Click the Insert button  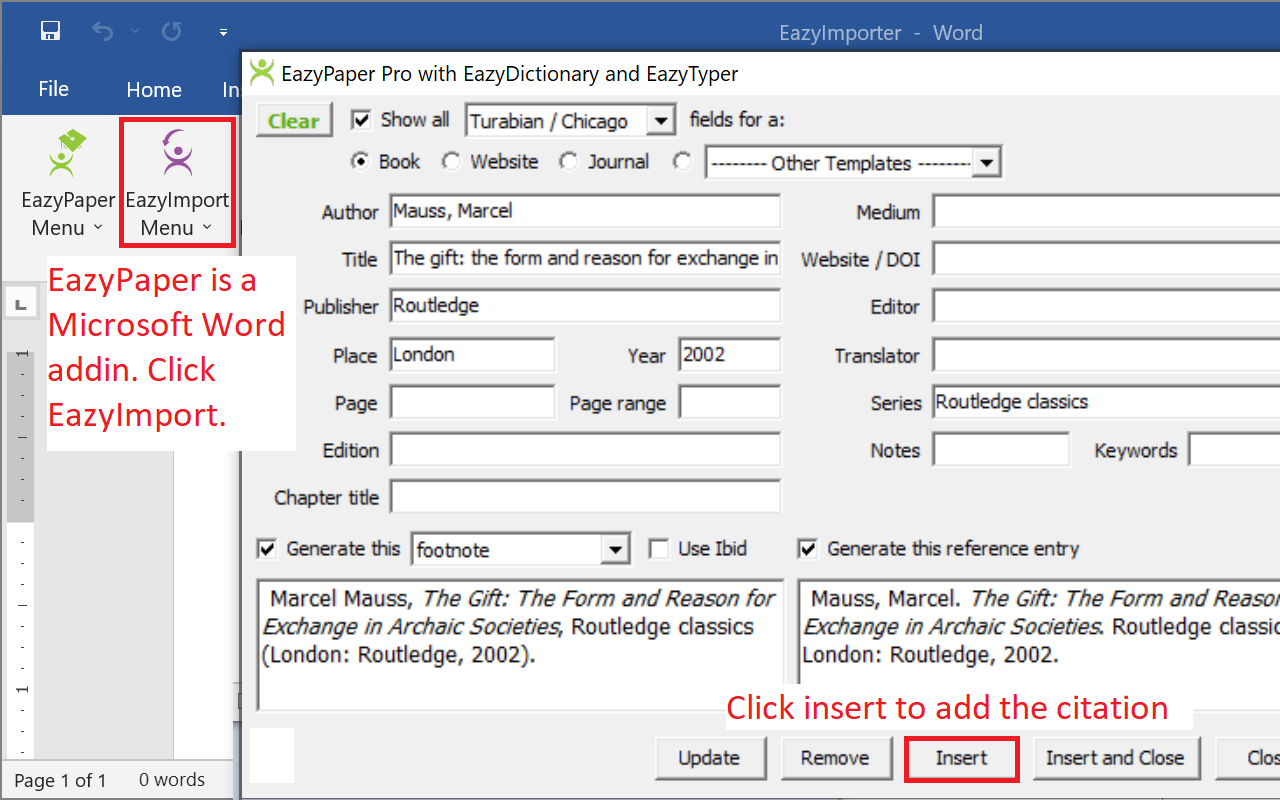(961, 758)
